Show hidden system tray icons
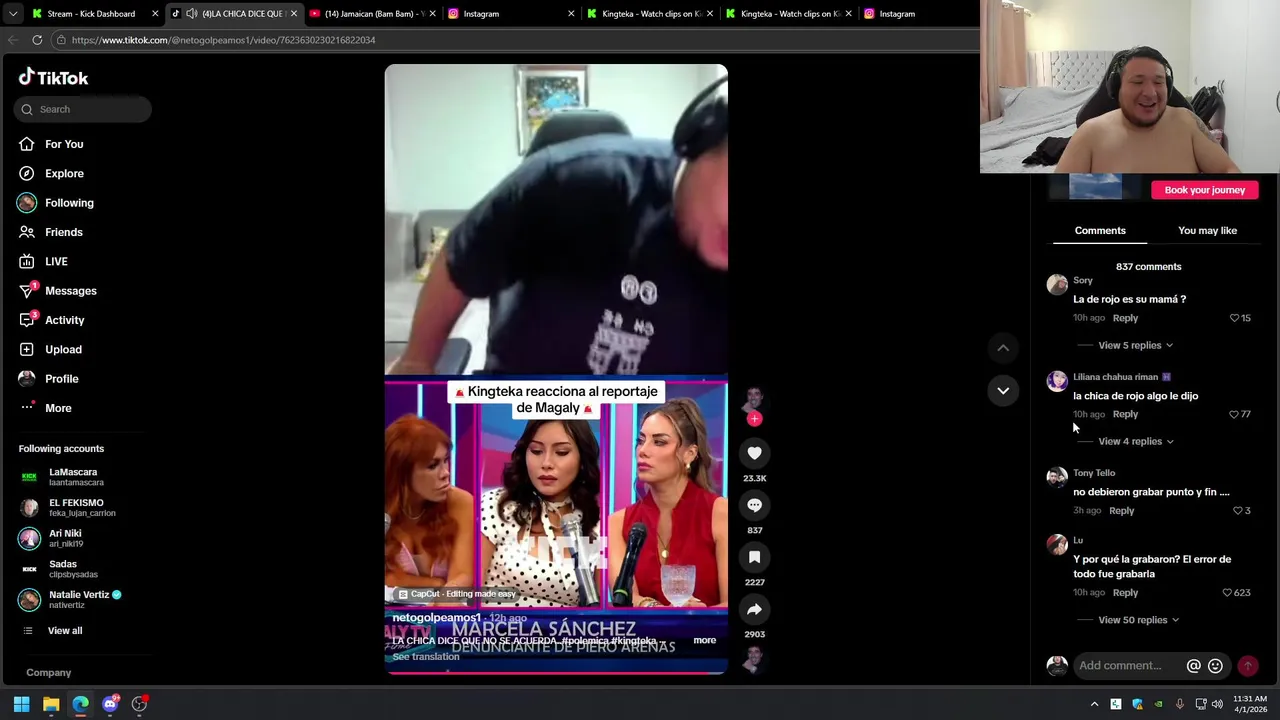 tap(1094, 704)
